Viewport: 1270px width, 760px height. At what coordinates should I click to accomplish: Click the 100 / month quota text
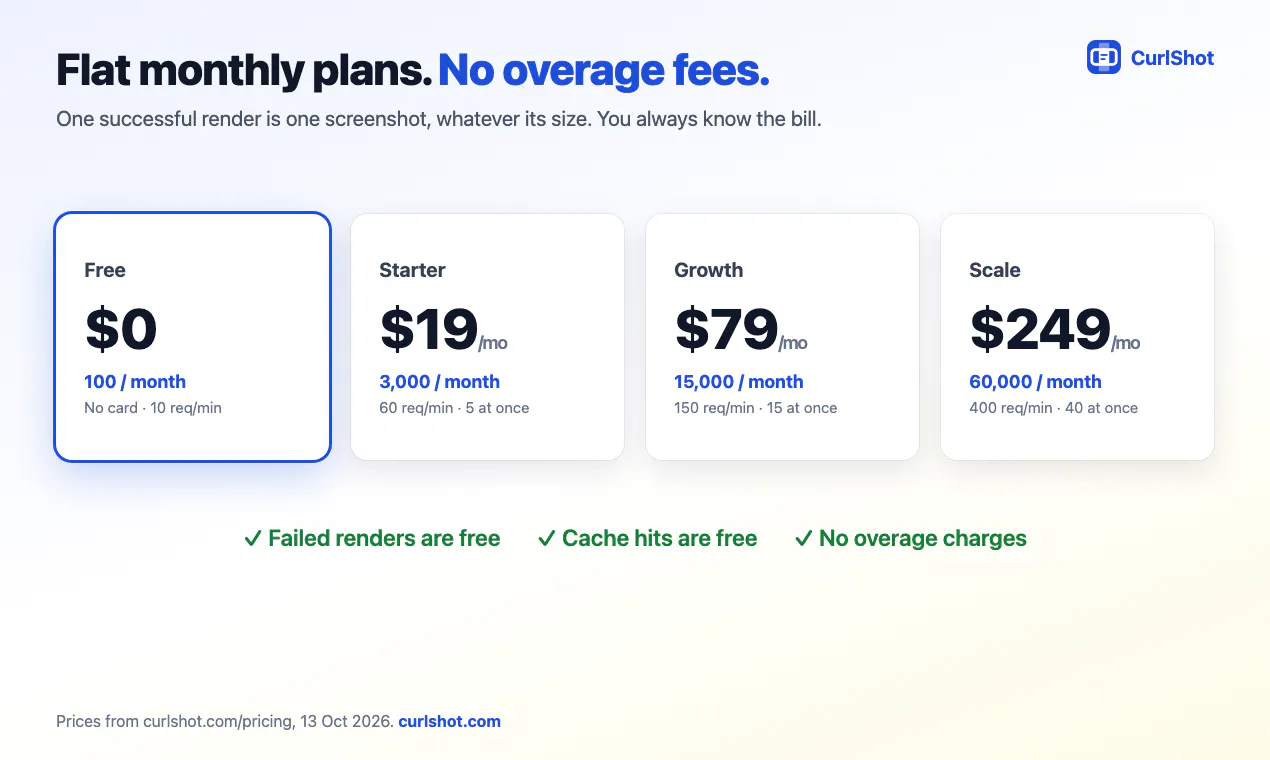(x=135, y=382)
